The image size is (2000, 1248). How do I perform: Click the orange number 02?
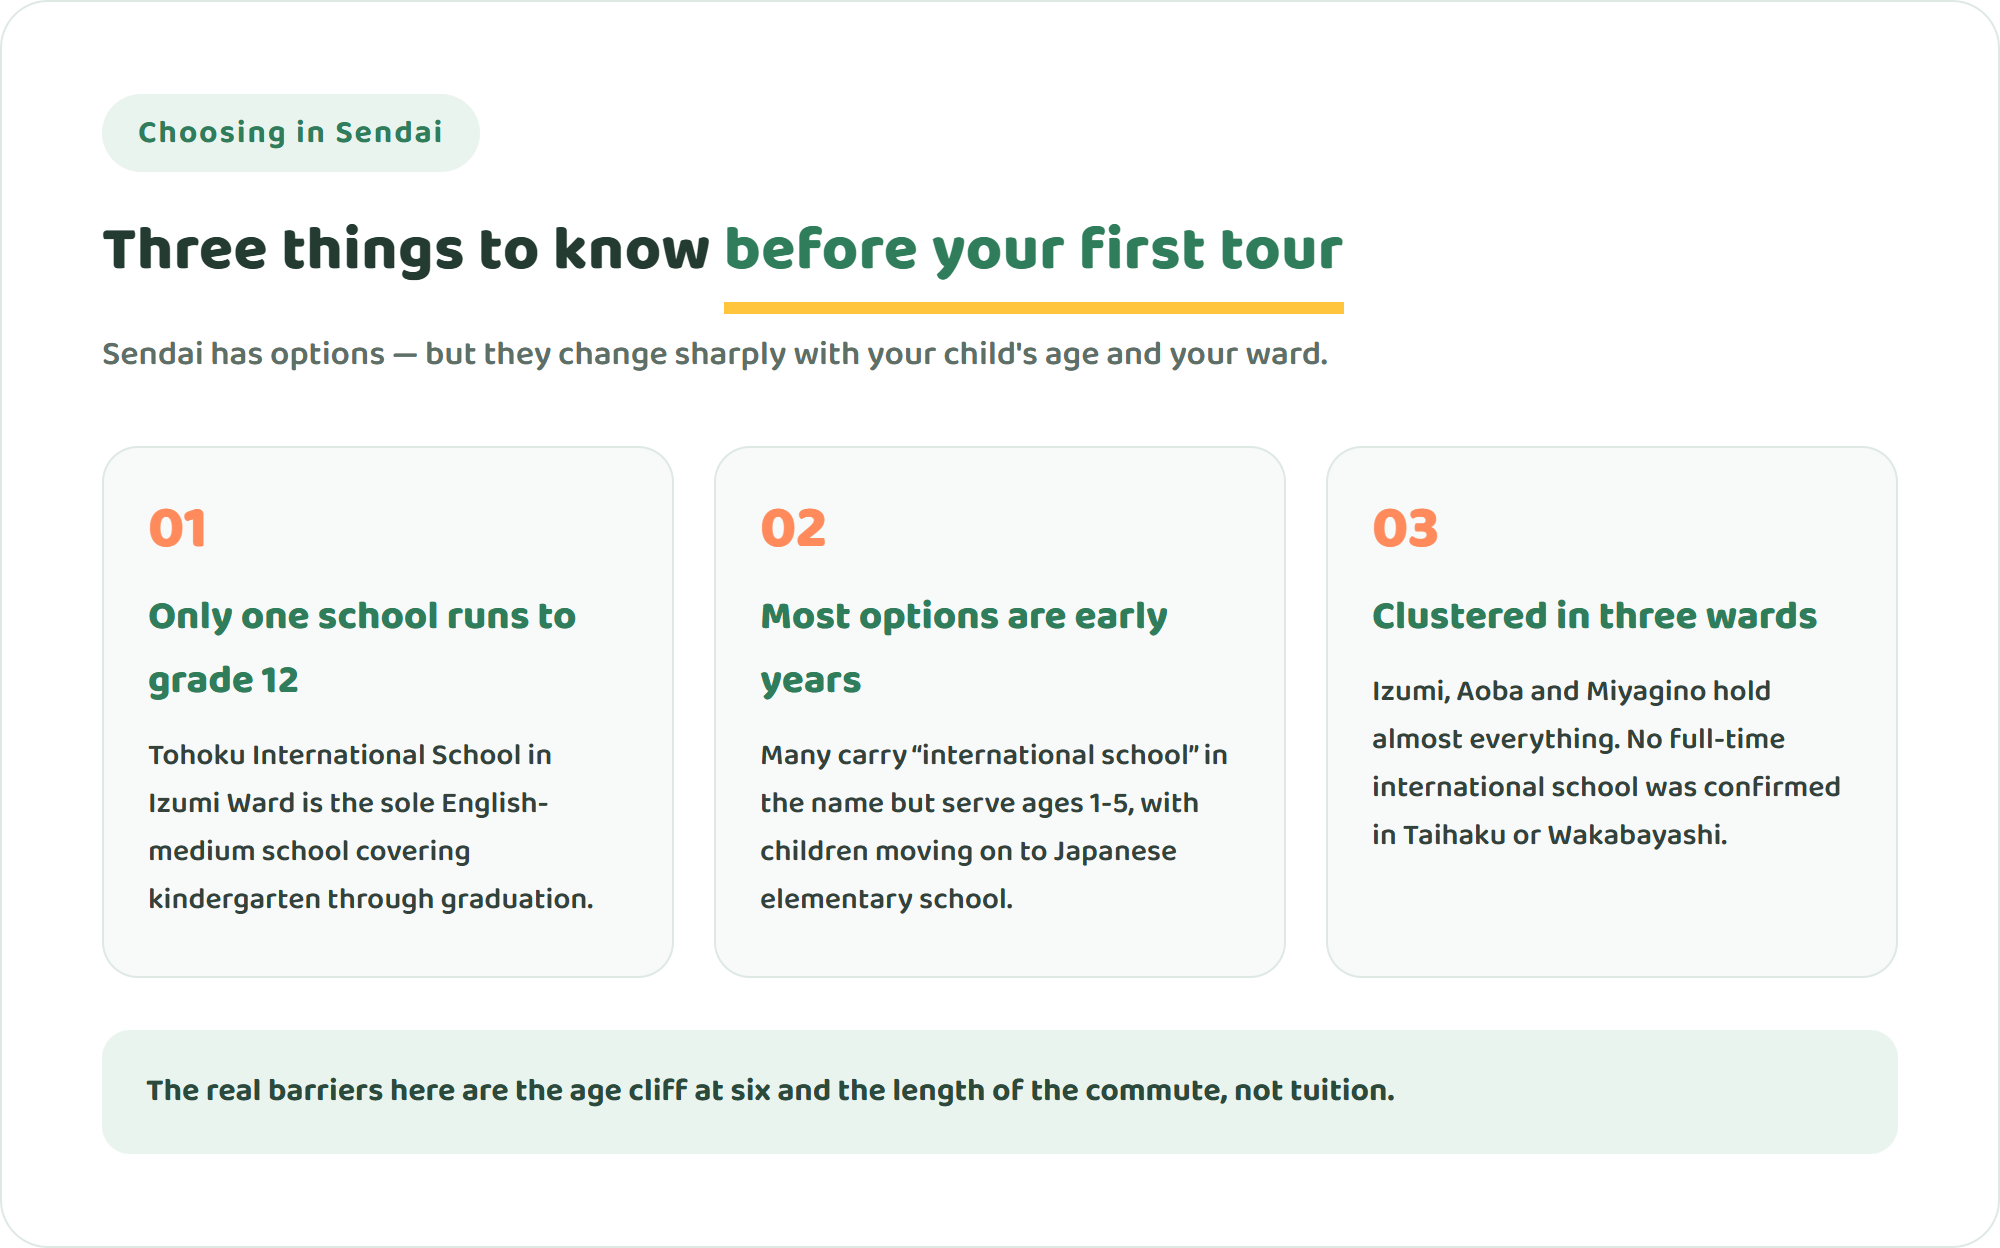pyautogui.click(x=793, y=528)
